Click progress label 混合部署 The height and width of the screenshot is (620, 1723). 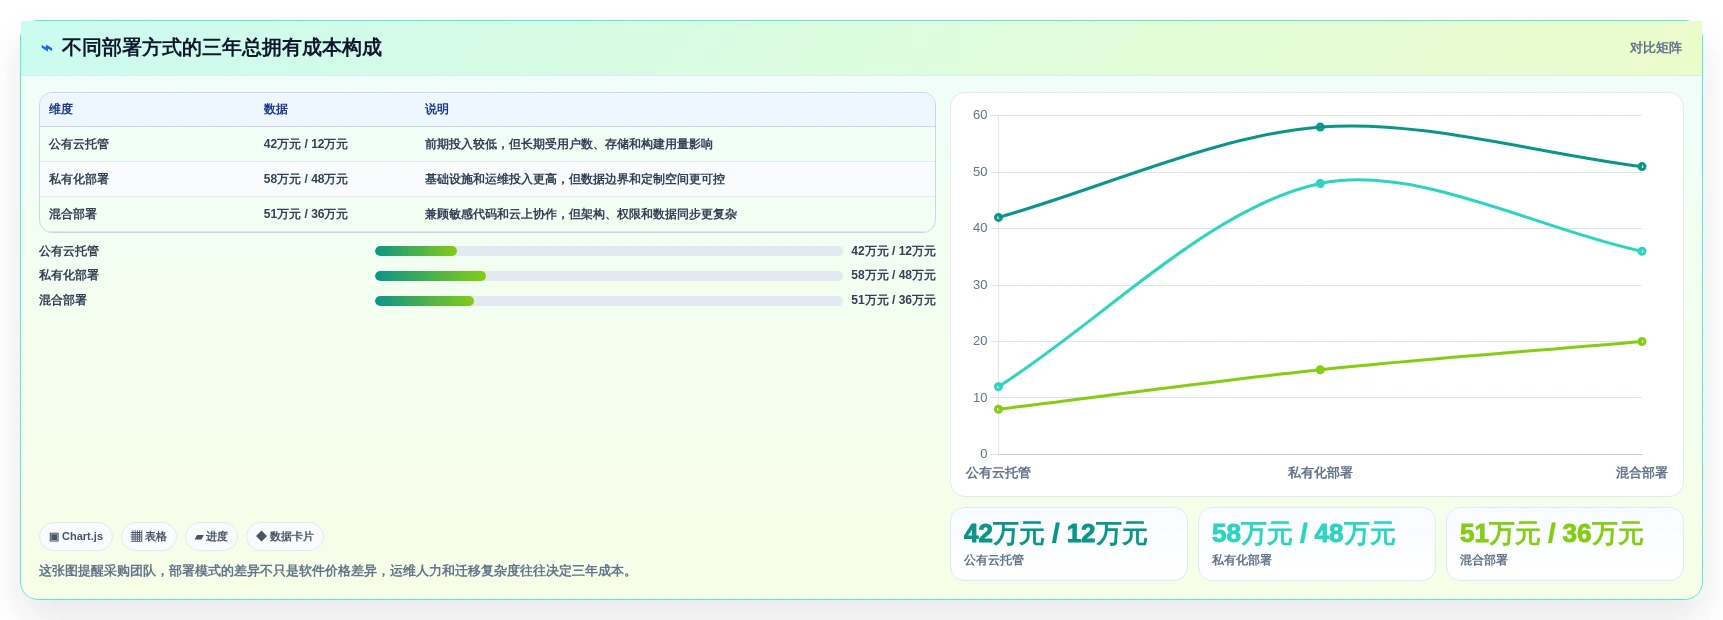(x=63, y=301)
